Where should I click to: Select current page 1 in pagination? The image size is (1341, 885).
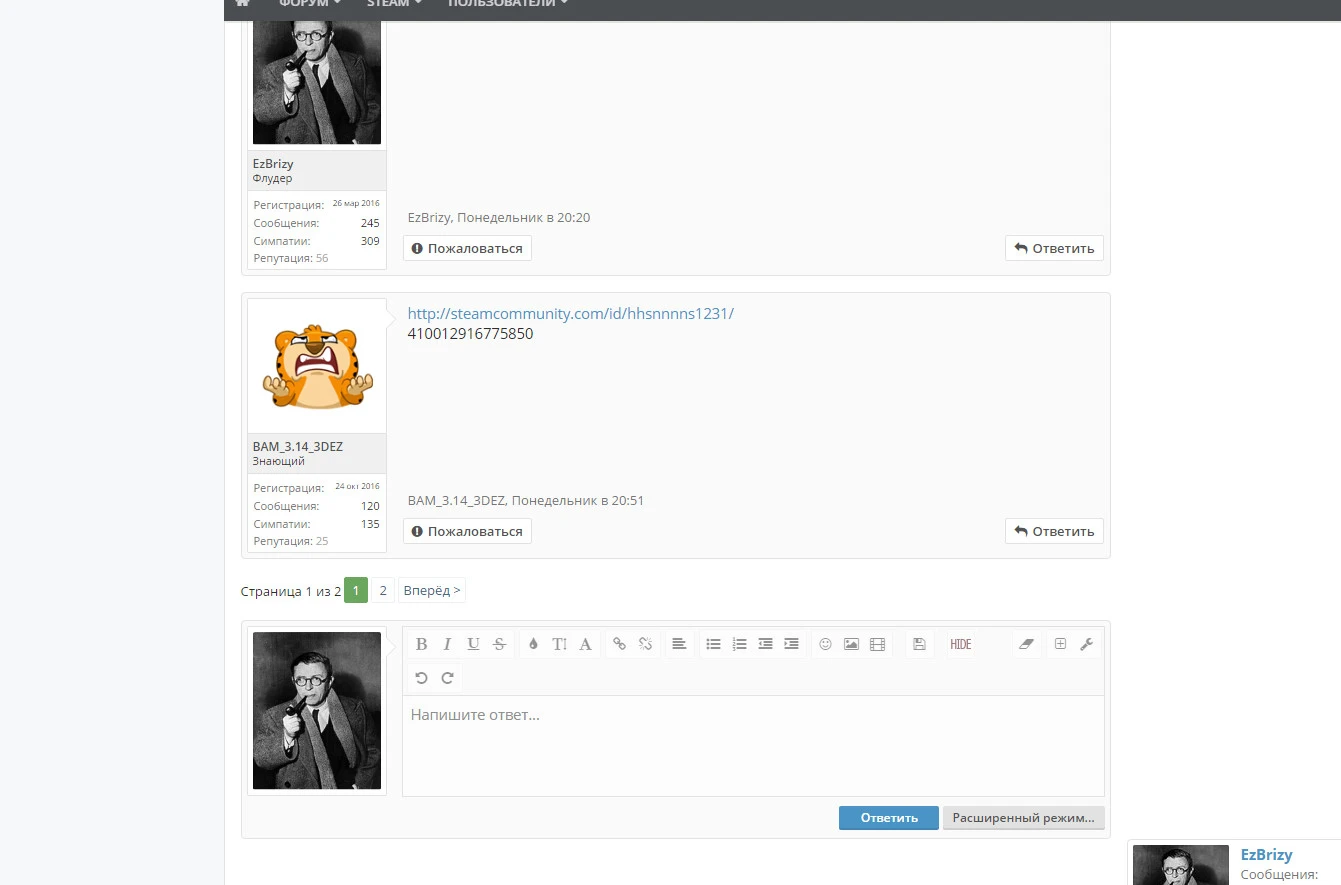point(356,590)
